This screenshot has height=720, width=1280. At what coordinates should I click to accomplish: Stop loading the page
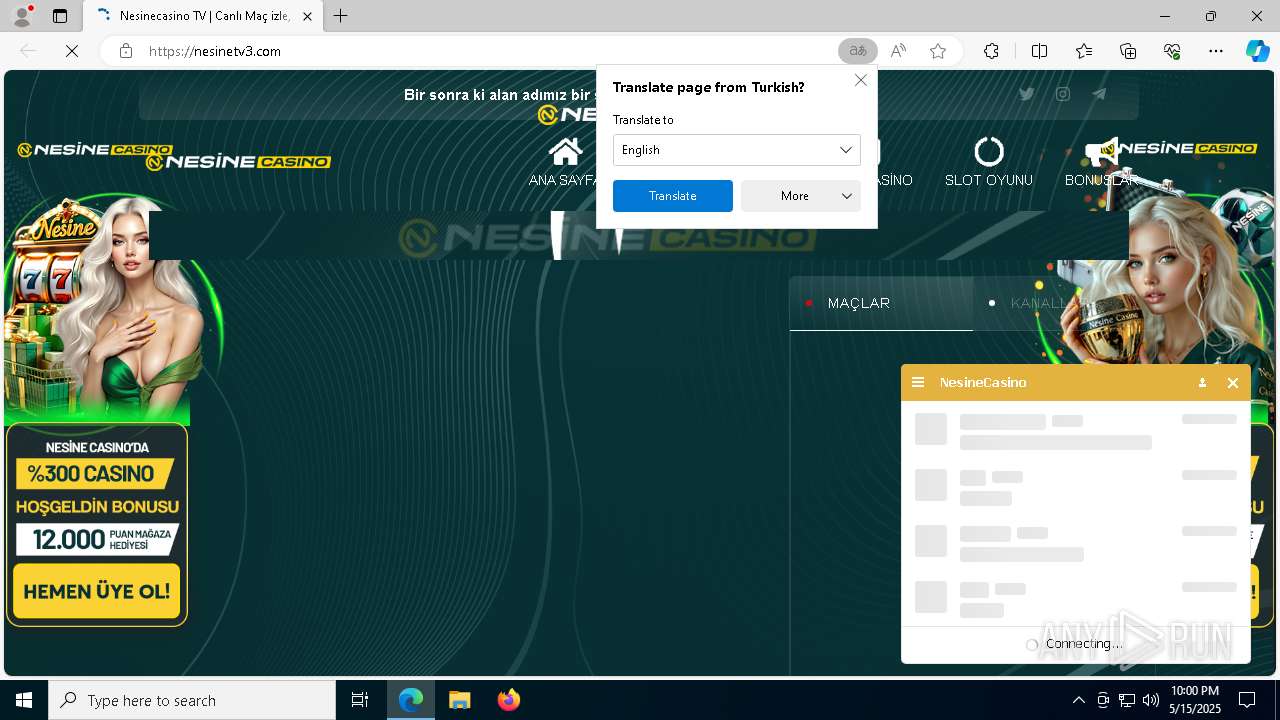coord(72,51)
